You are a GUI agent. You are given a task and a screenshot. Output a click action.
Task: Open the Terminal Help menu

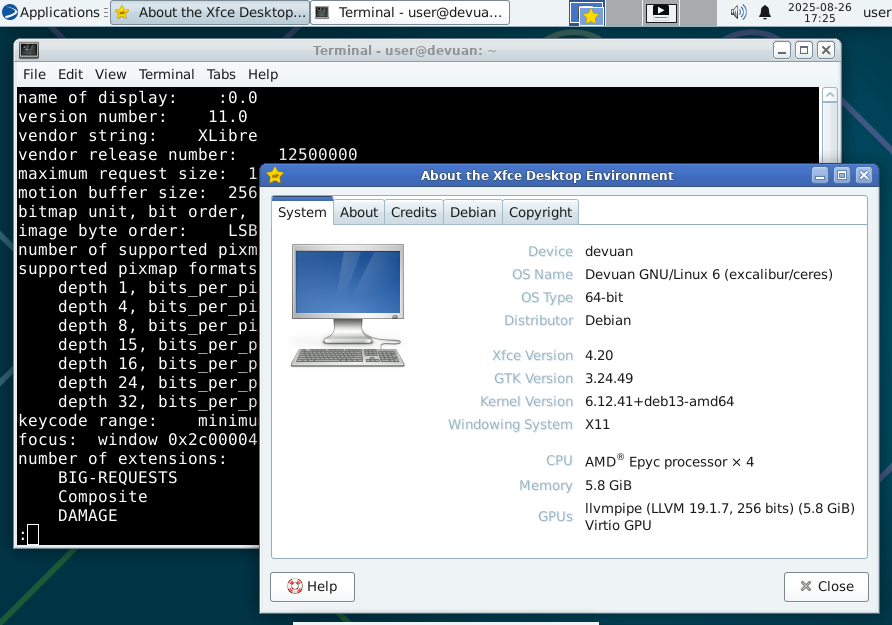[x=263, y=74]
